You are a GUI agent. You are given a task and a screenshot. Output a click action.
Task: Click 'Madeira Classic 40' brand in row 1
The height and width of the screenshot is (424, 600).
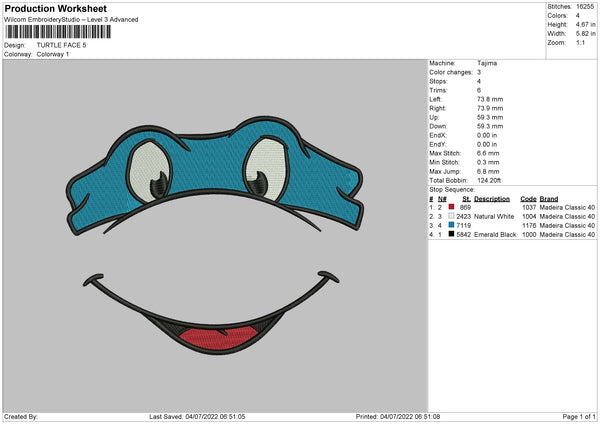[x=567, y=207]
